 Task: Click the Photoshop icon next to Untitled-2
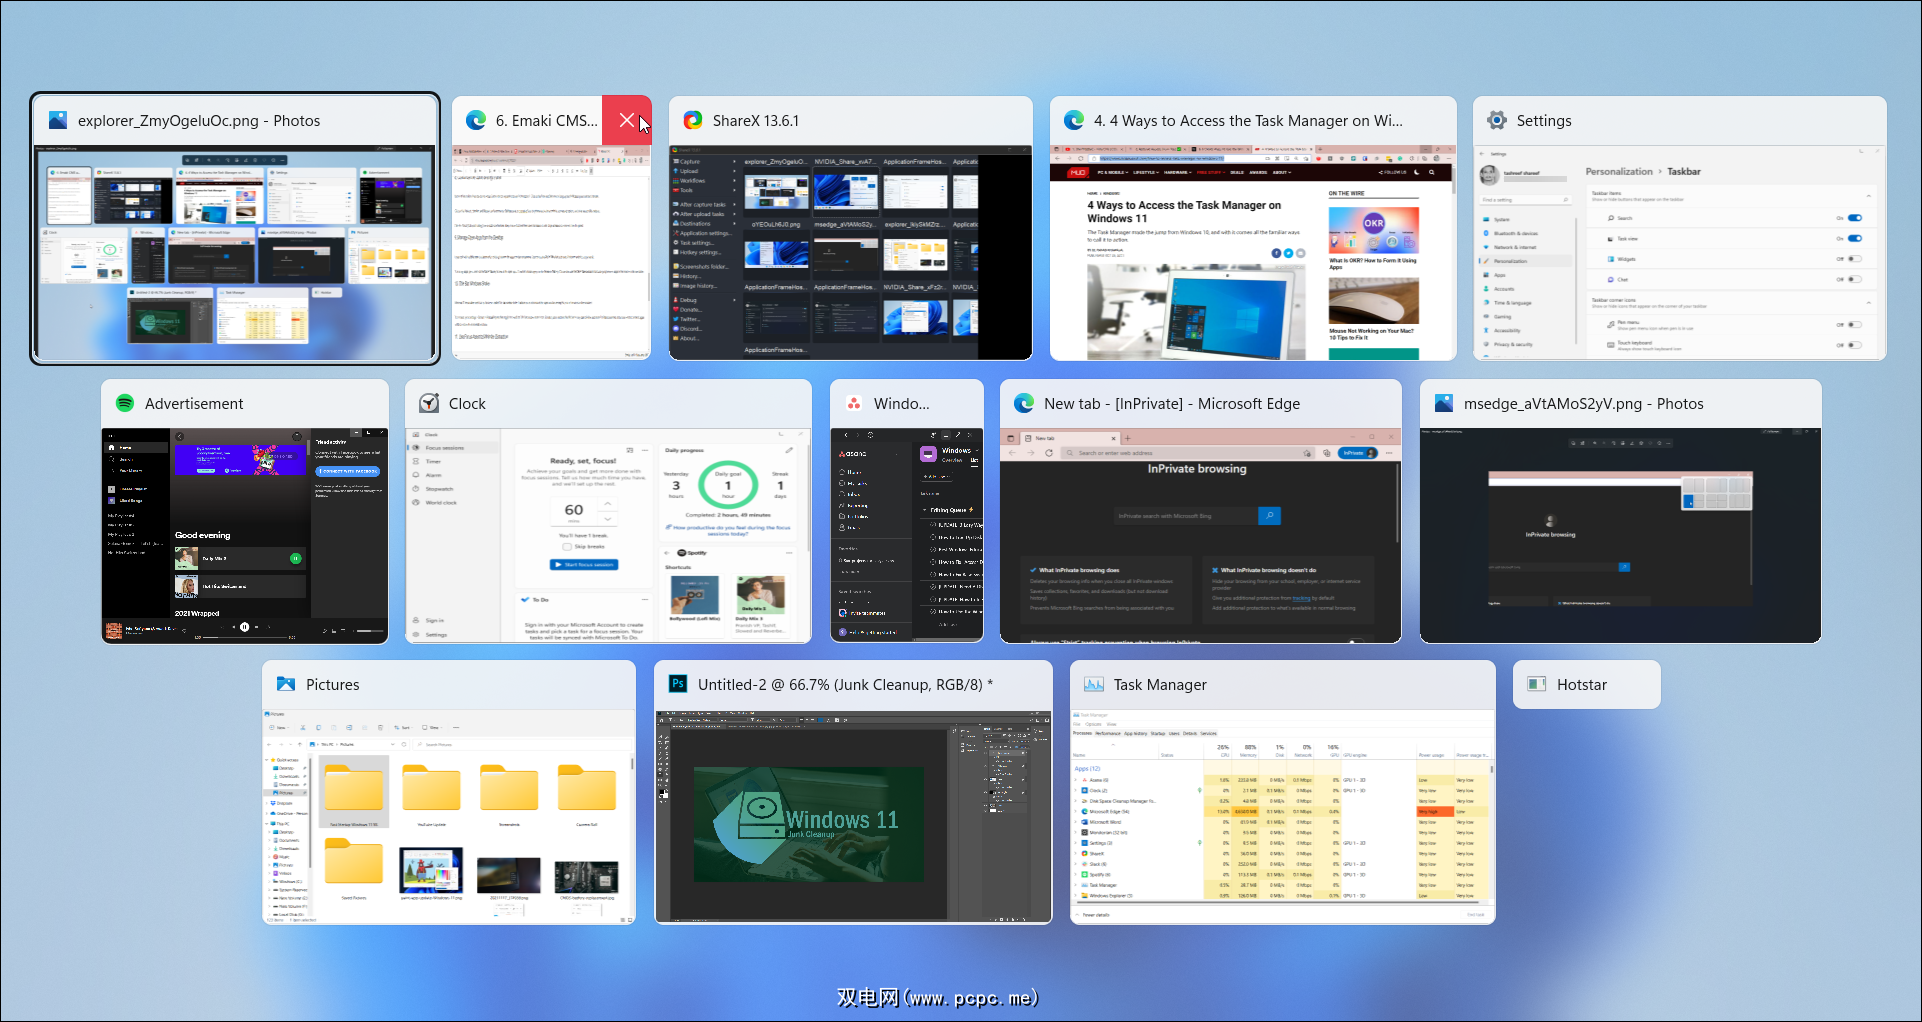tap(678, 685)
